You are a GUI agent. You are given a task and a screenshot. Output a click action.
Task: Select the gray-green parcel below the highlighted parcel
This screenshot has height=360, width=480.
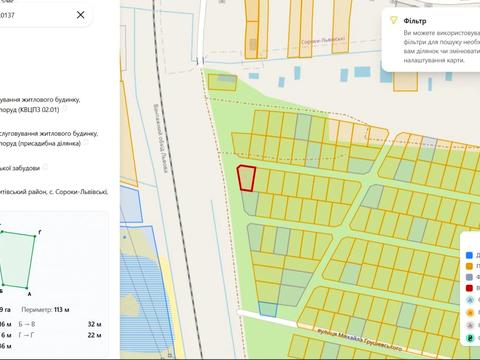pyautogui.click(x=250, y=203)
